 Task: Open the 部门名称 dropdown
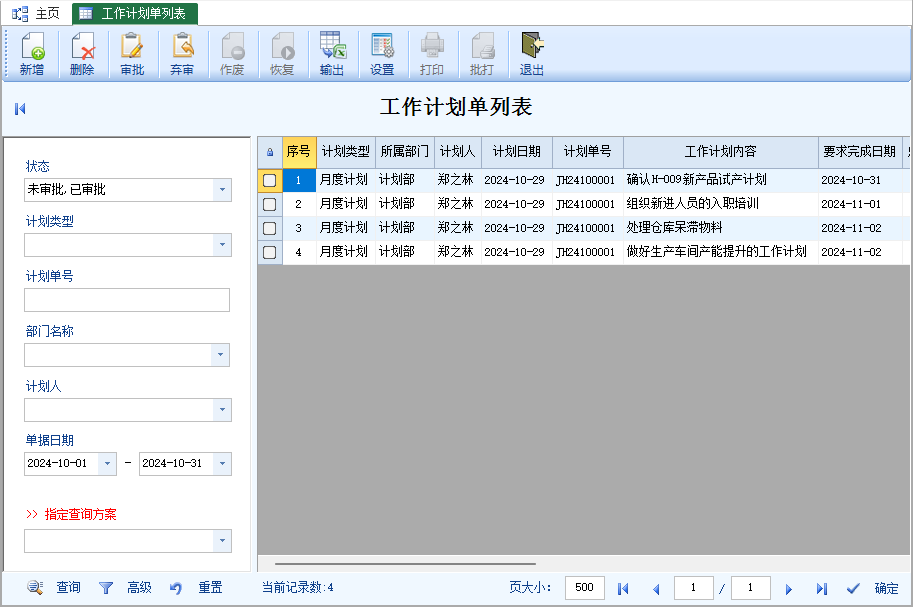(220, 355)
